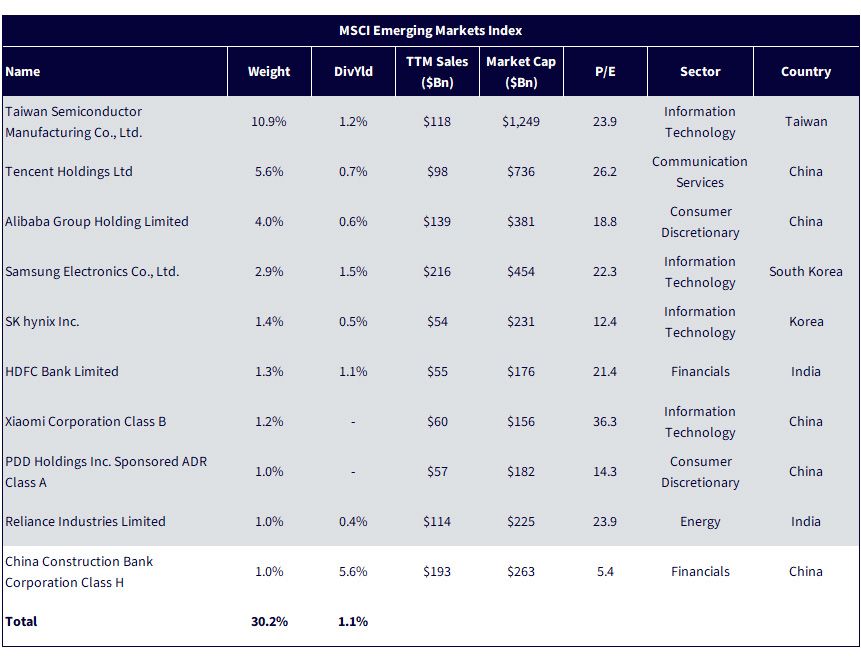
Task: Click Xiaomi Corporation P/E value 36.3
Action: pyautogui.click(x=605, y=422)
